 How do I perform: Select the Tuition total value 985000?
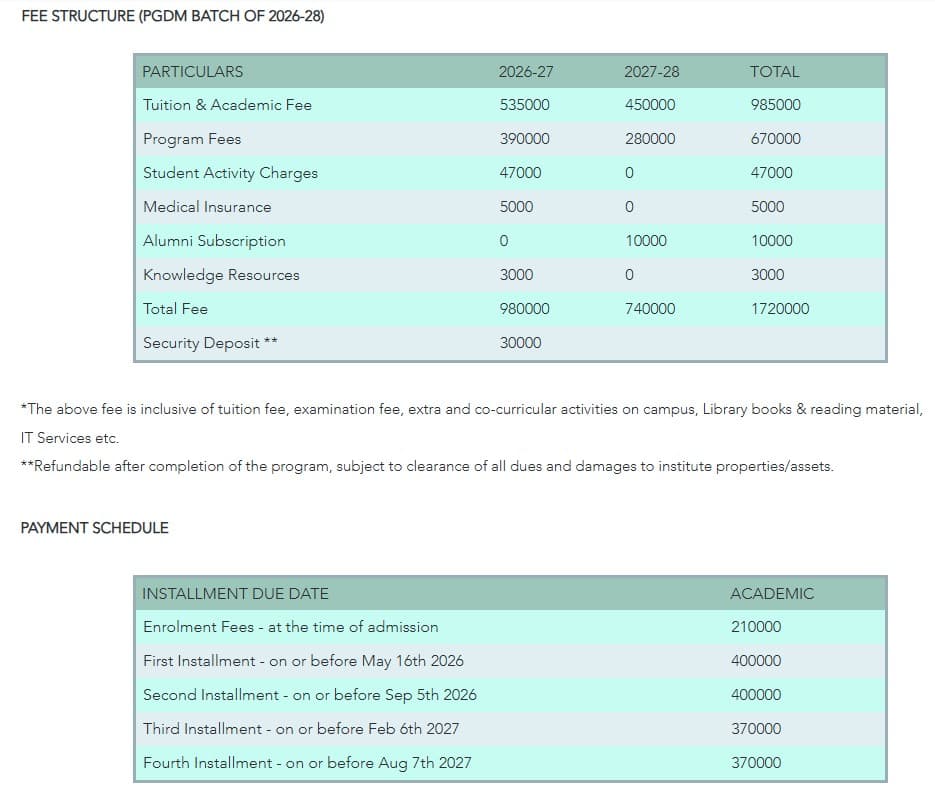pos(776,105)
